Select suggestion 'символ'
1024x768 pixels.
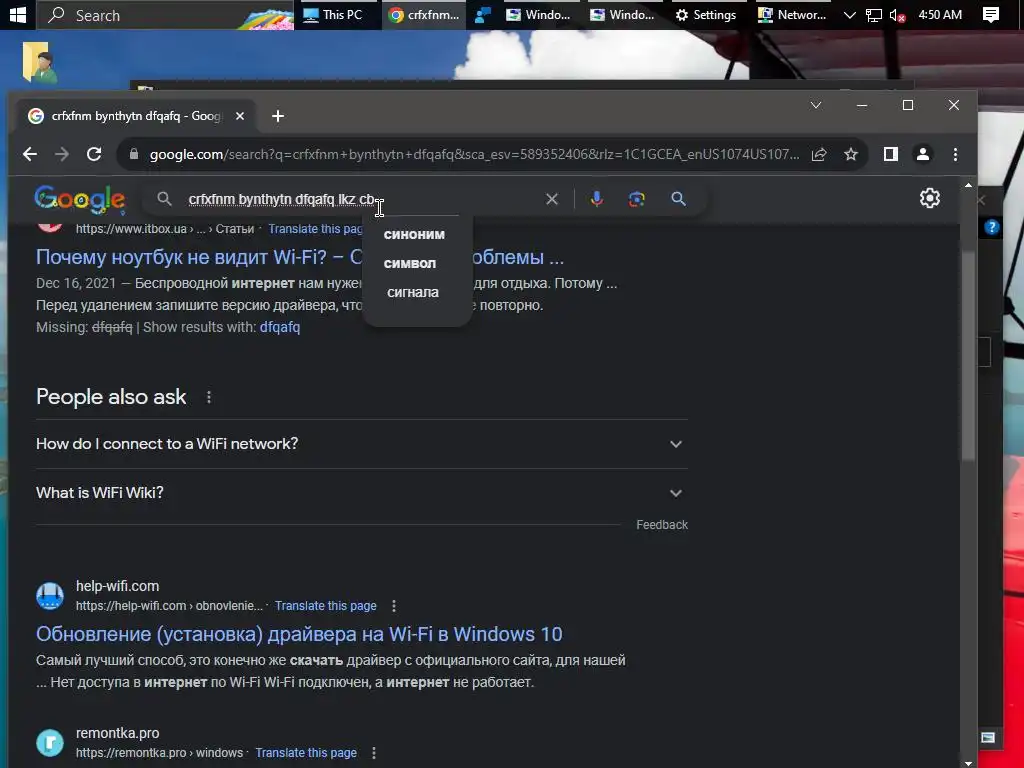410,263
